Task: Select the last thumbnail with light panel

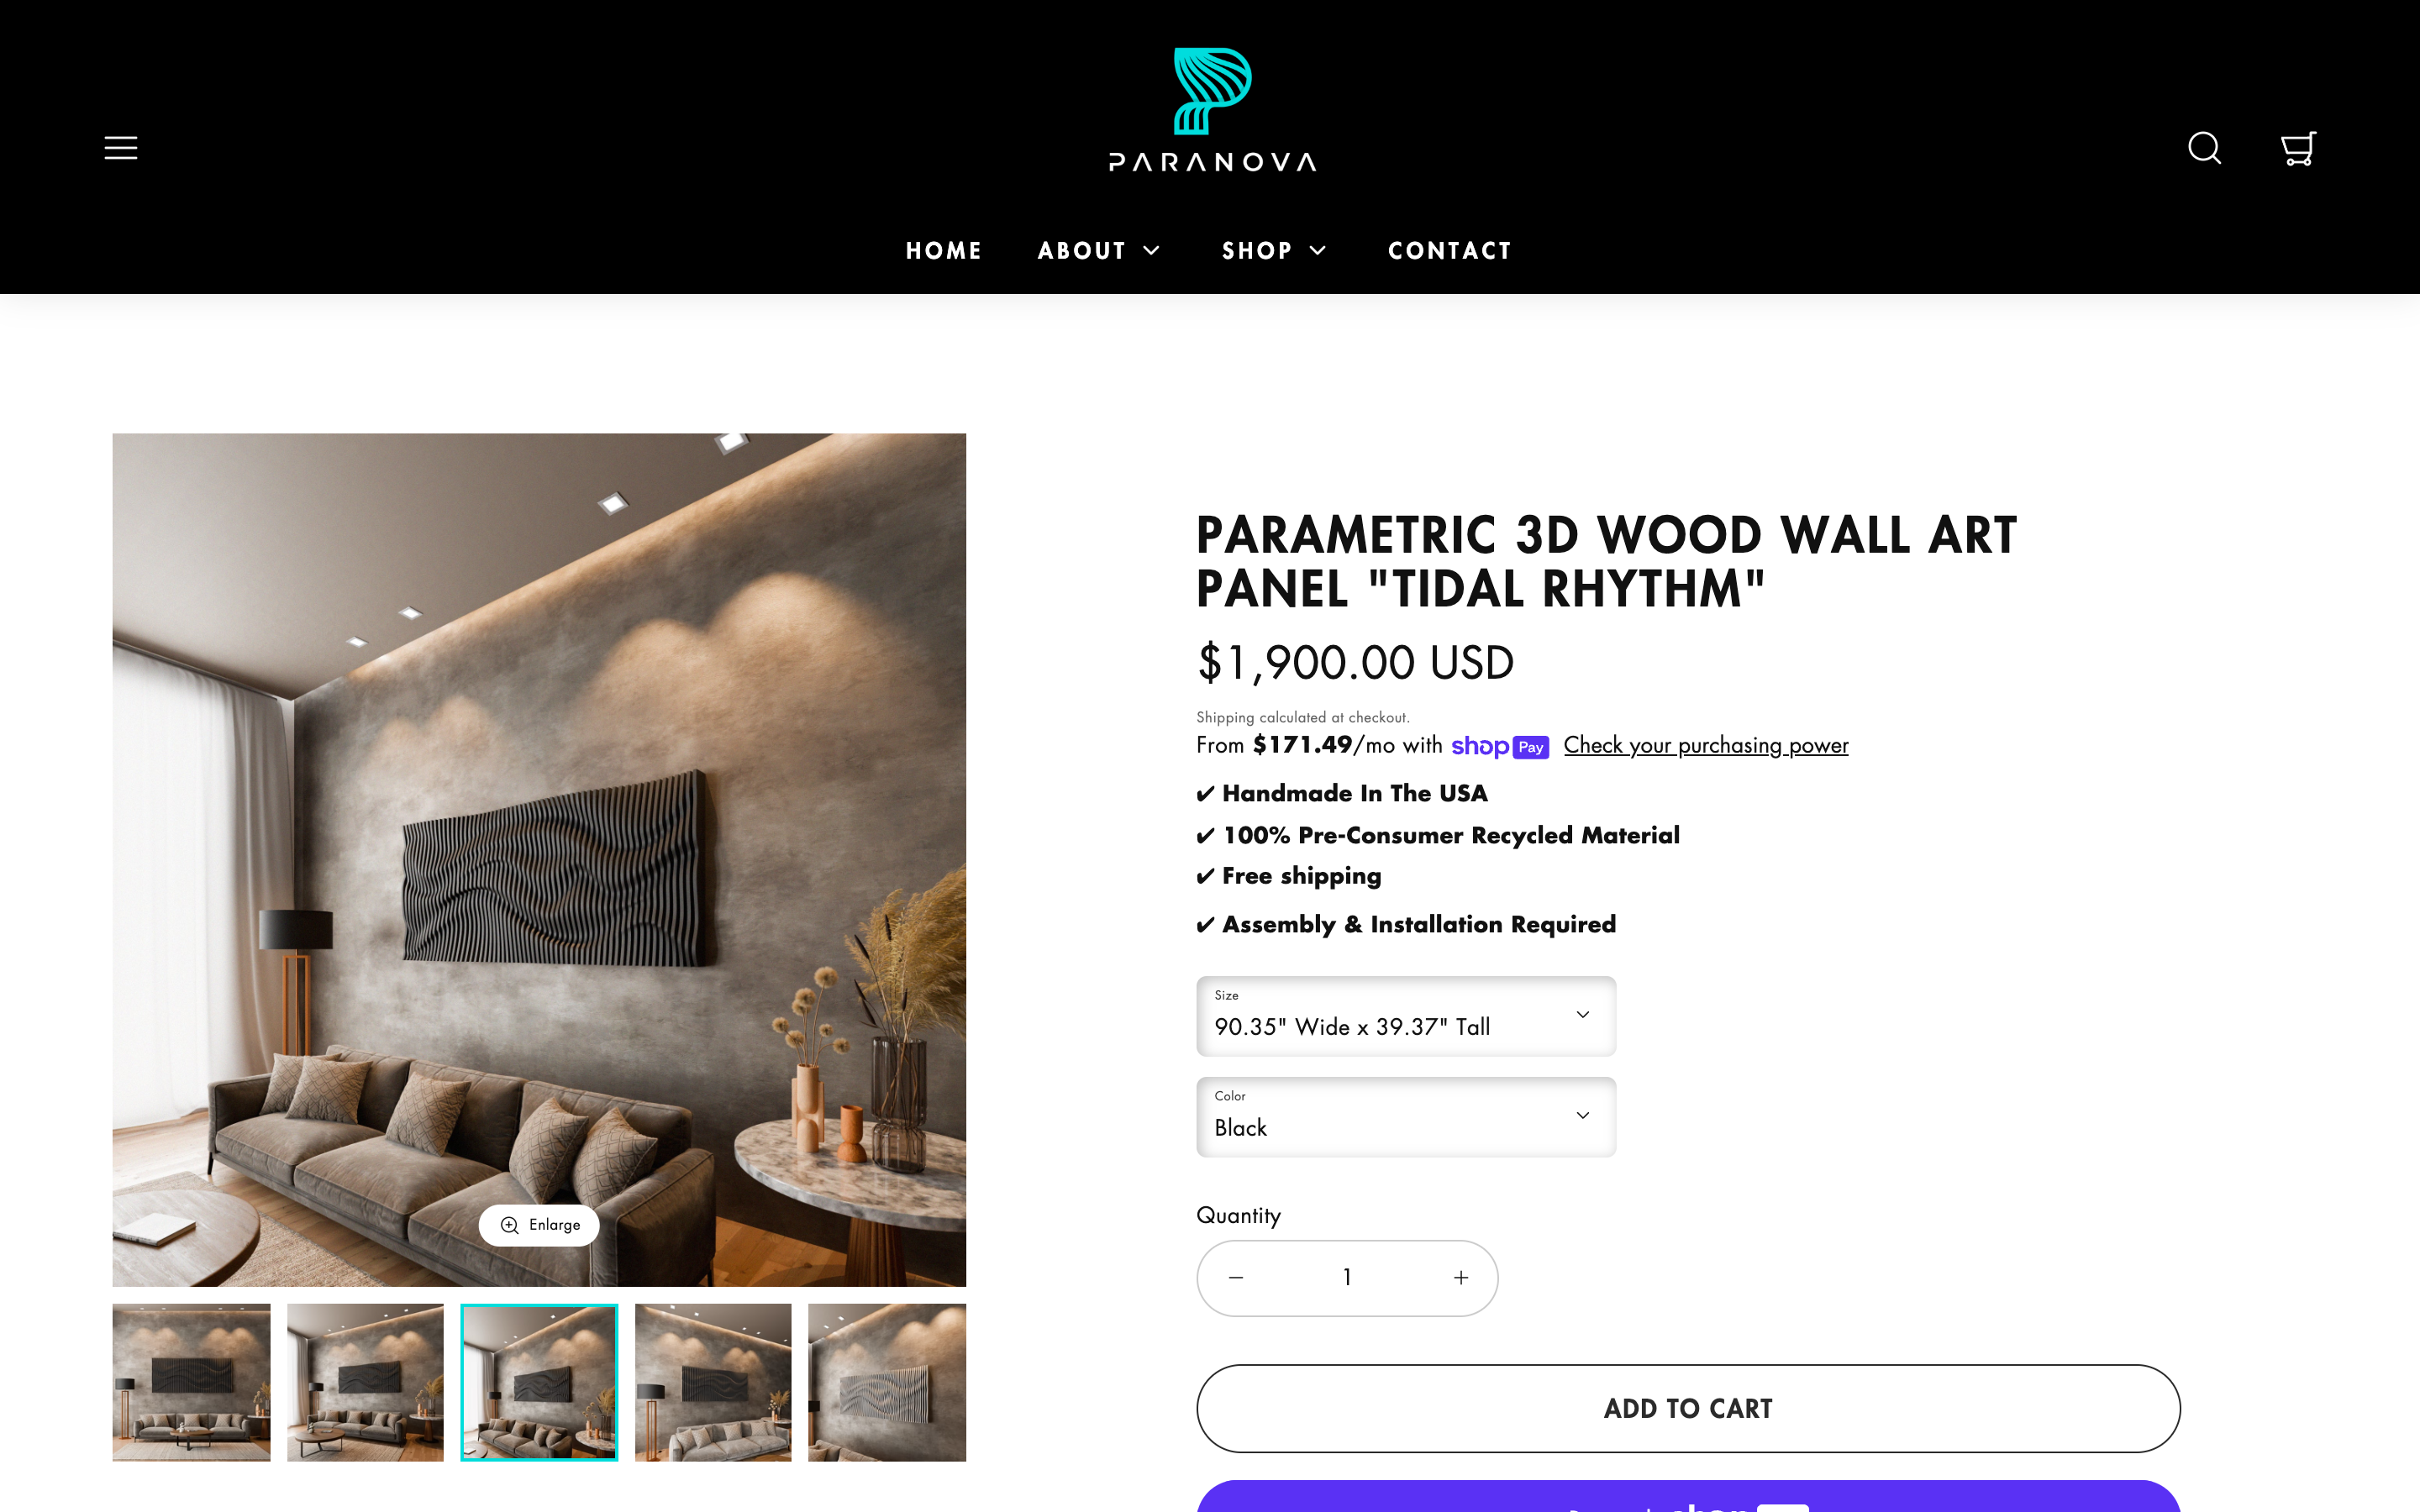Action: coord(887,1382)
